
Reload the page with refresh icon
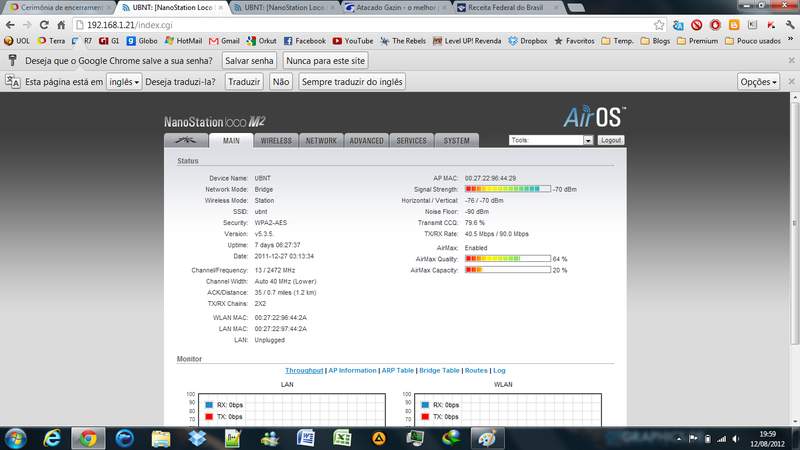click(44, 24)
